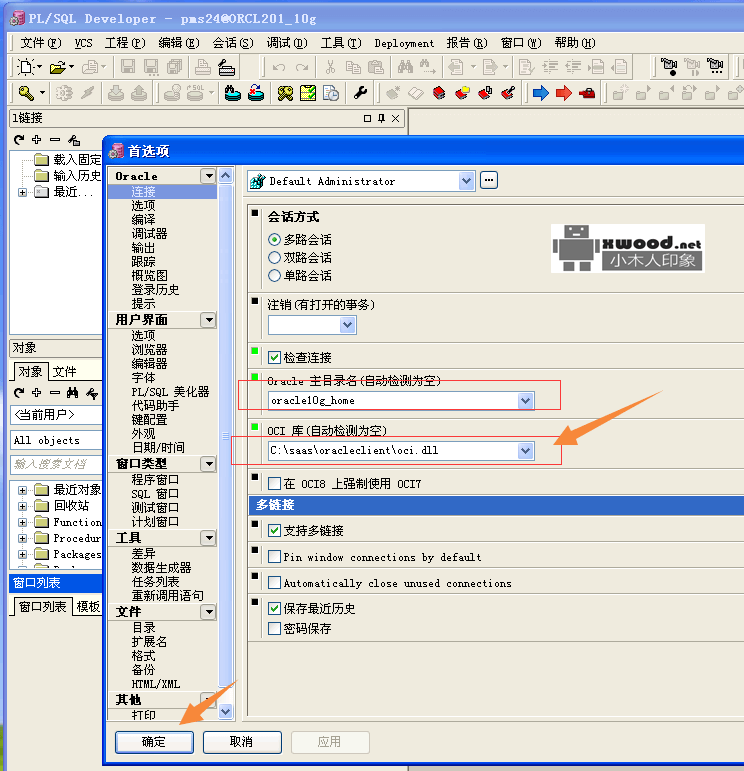Image resolution: width=744 pixels, height=771 pixels.
Task: Click the blue right arrow icon
Action: coord(540,93)
